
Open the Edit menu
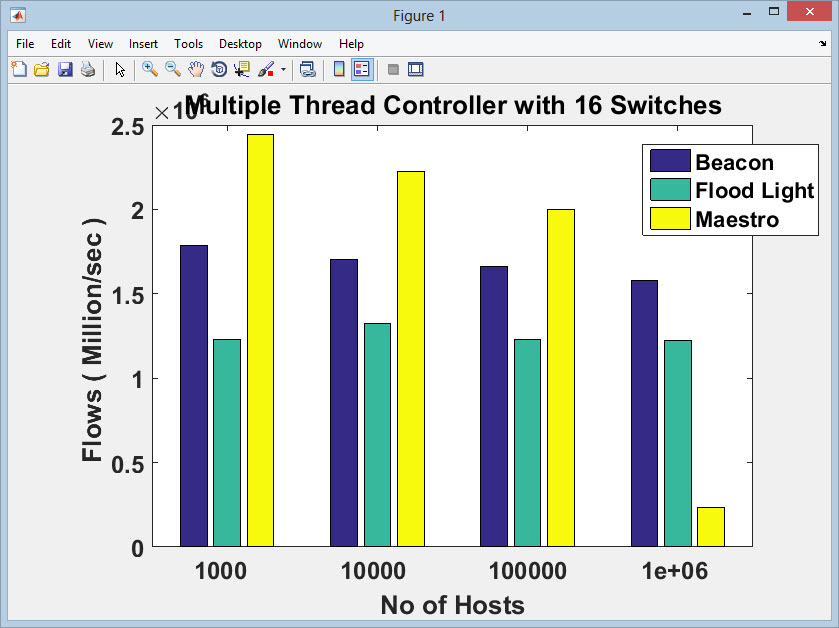point(61,44)
